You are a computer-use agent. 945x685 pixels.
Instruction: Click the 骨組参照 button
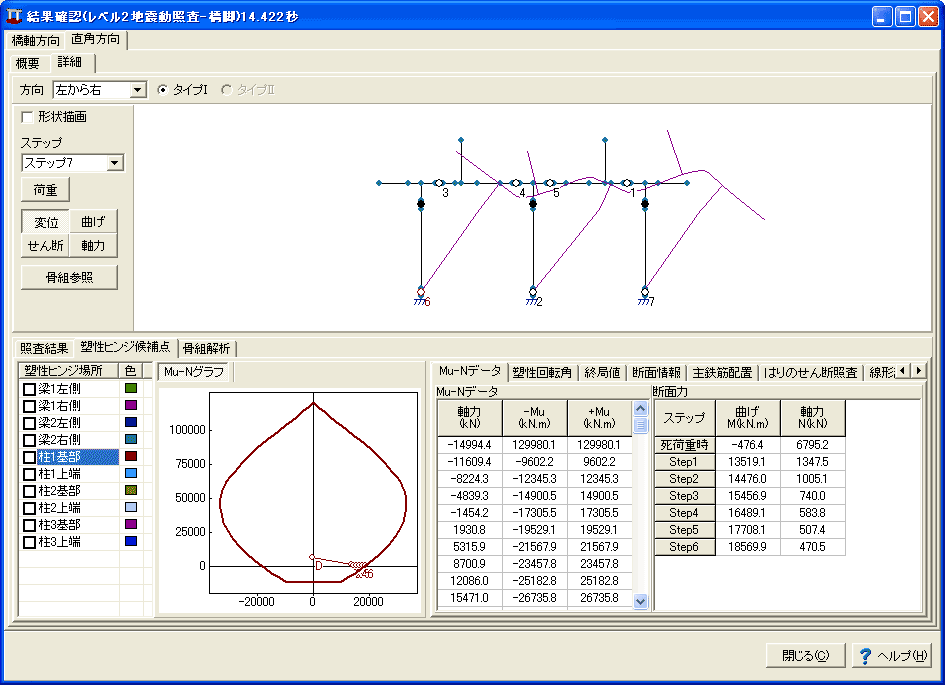[69, 278]
